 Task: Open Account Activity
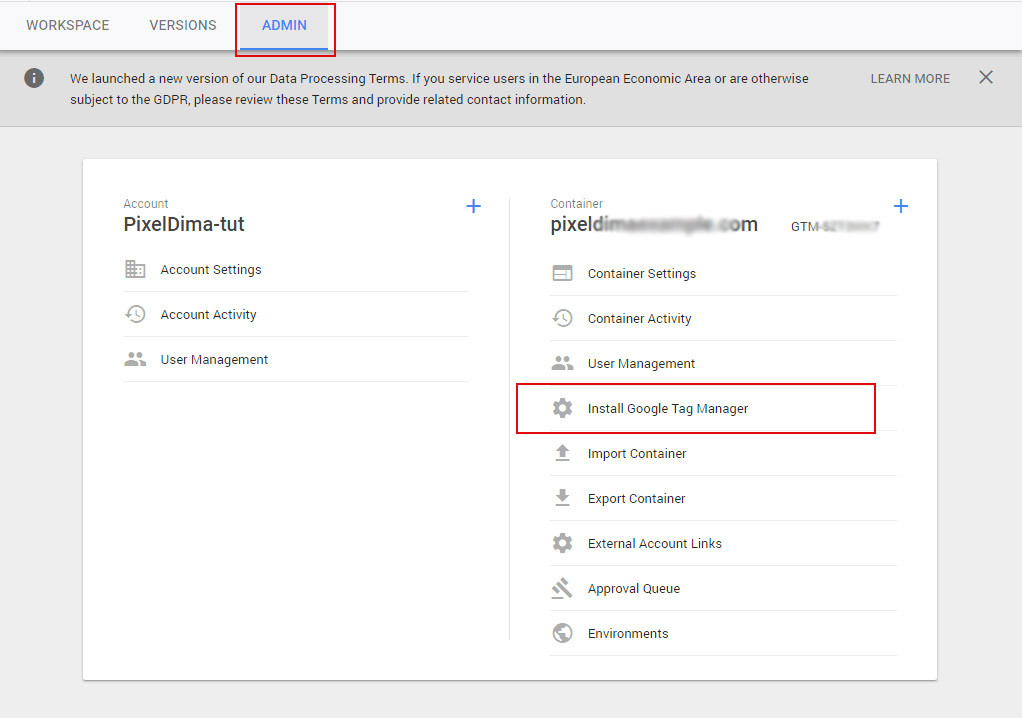coord(208,315)
